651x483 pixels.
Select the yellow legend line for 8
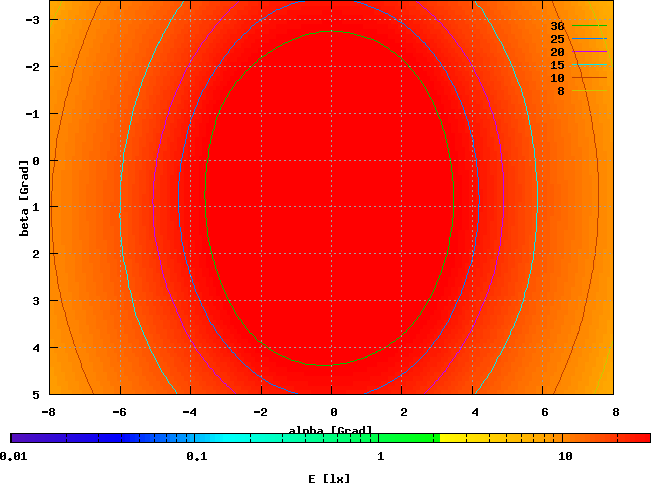click(590, 91)
